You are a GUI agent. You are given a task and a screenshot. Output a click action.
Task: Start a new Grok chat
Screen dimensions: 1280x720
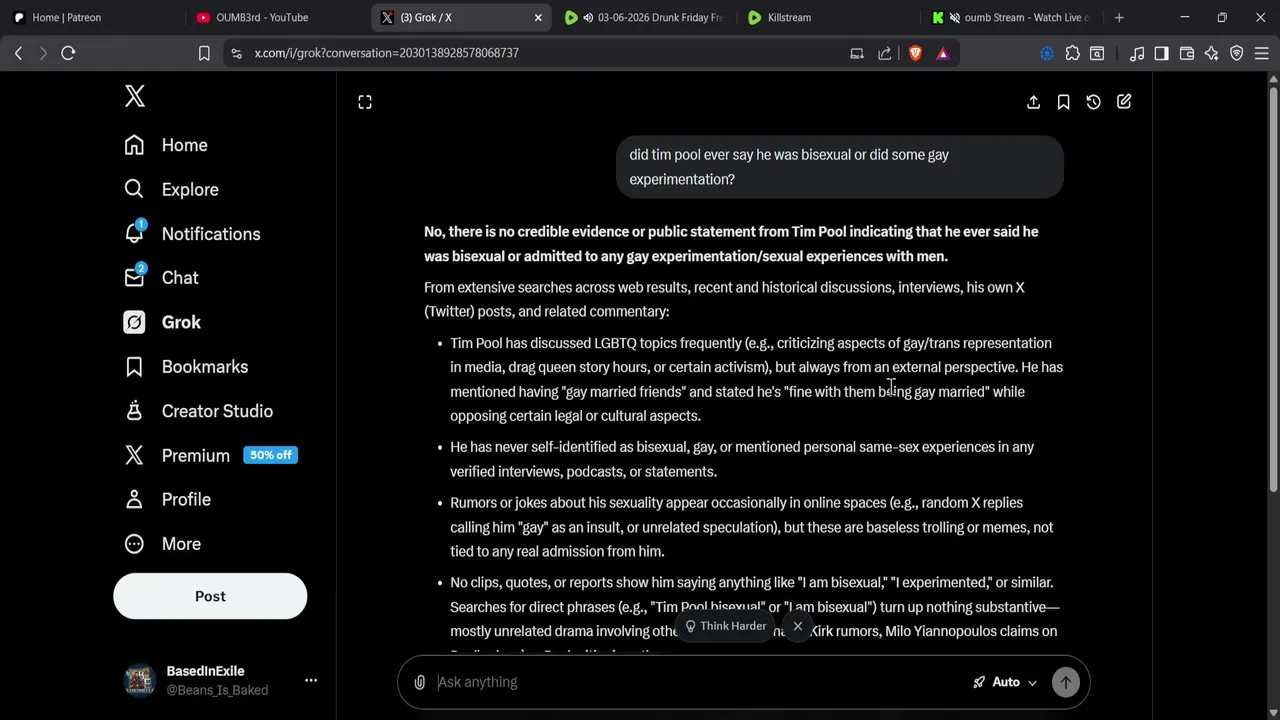(x=1124, y=102)
